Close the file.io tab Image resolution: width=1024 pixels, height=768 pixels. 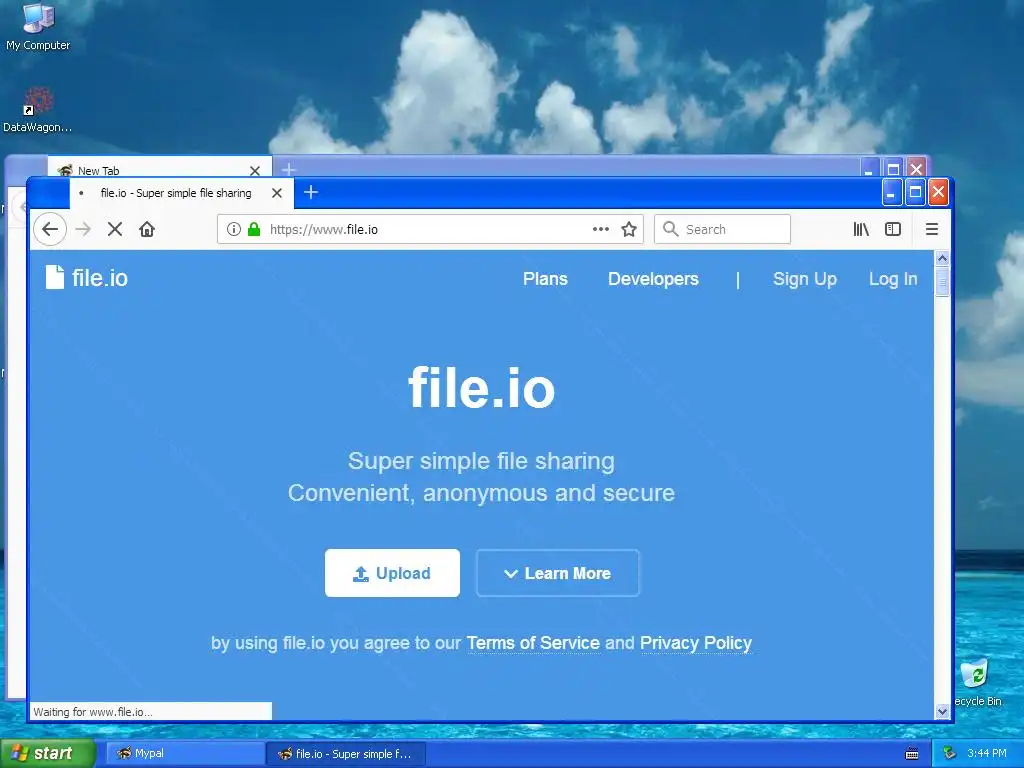pyautogui.click(x=277, y=193)
